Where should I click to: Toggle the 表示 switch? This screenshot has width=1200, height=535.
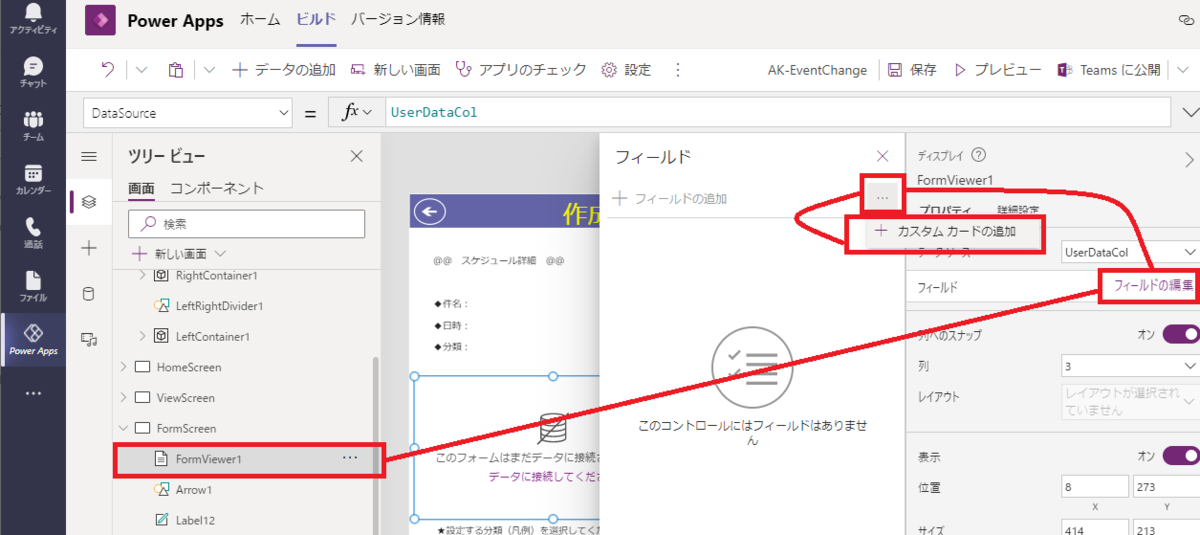point(1181,456)
